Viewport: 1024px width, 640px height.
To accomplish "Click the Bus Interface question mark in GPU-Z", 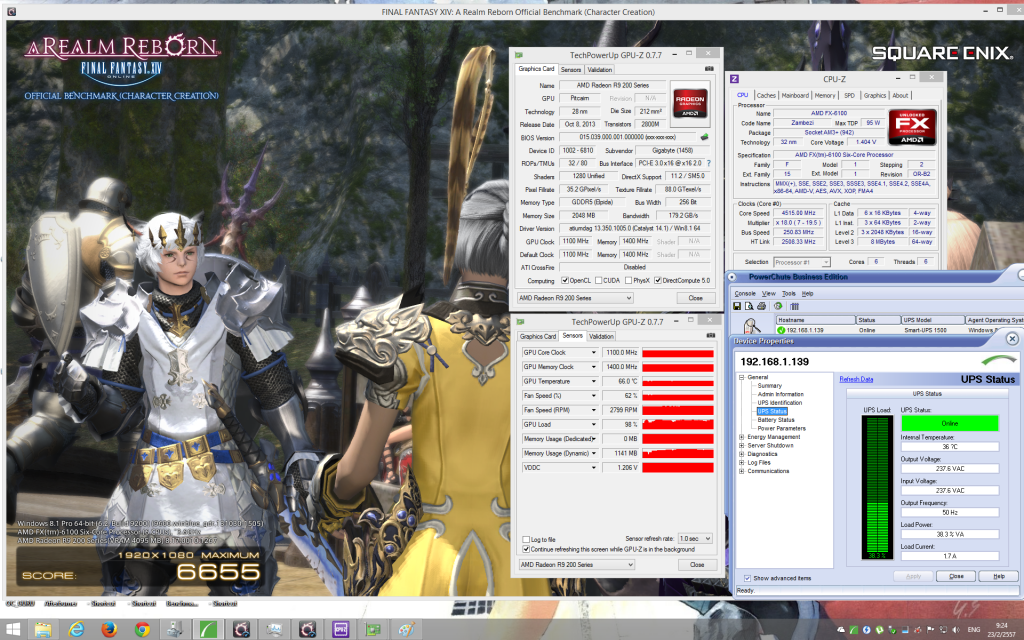I will (x=709, y=163).
